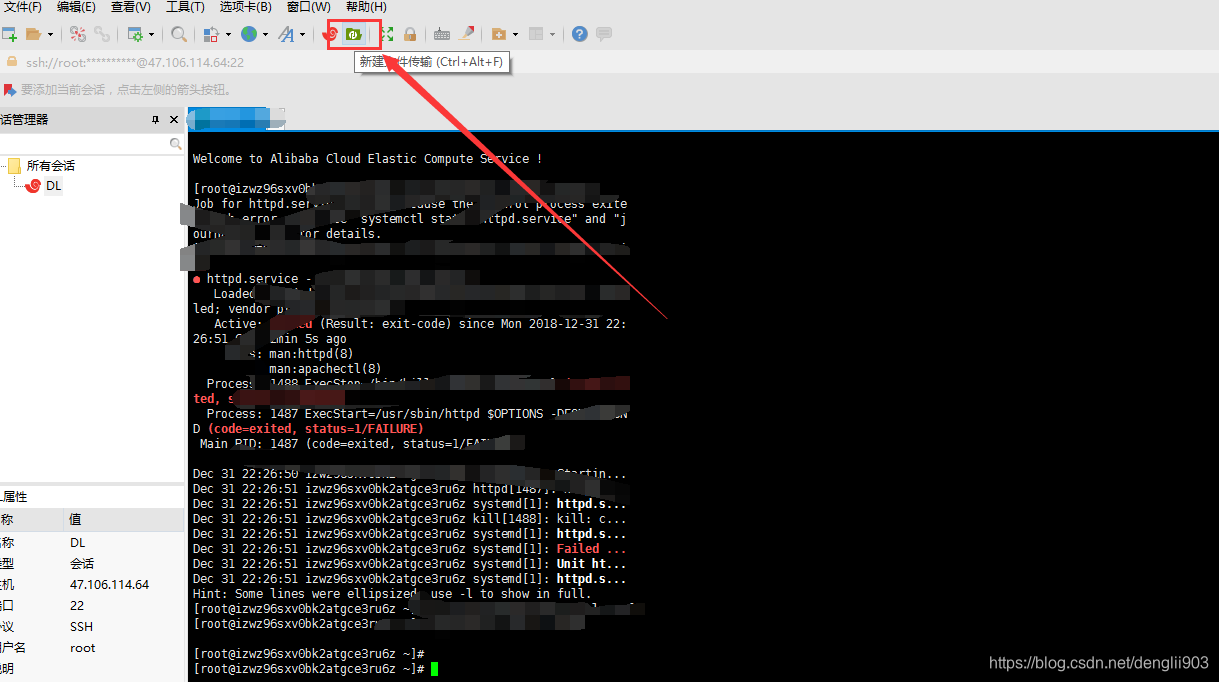Image resolution: width=1219 pixels, height=682 pixels.
Task: Click the protocol value SSH
Action: coord(81,626)
